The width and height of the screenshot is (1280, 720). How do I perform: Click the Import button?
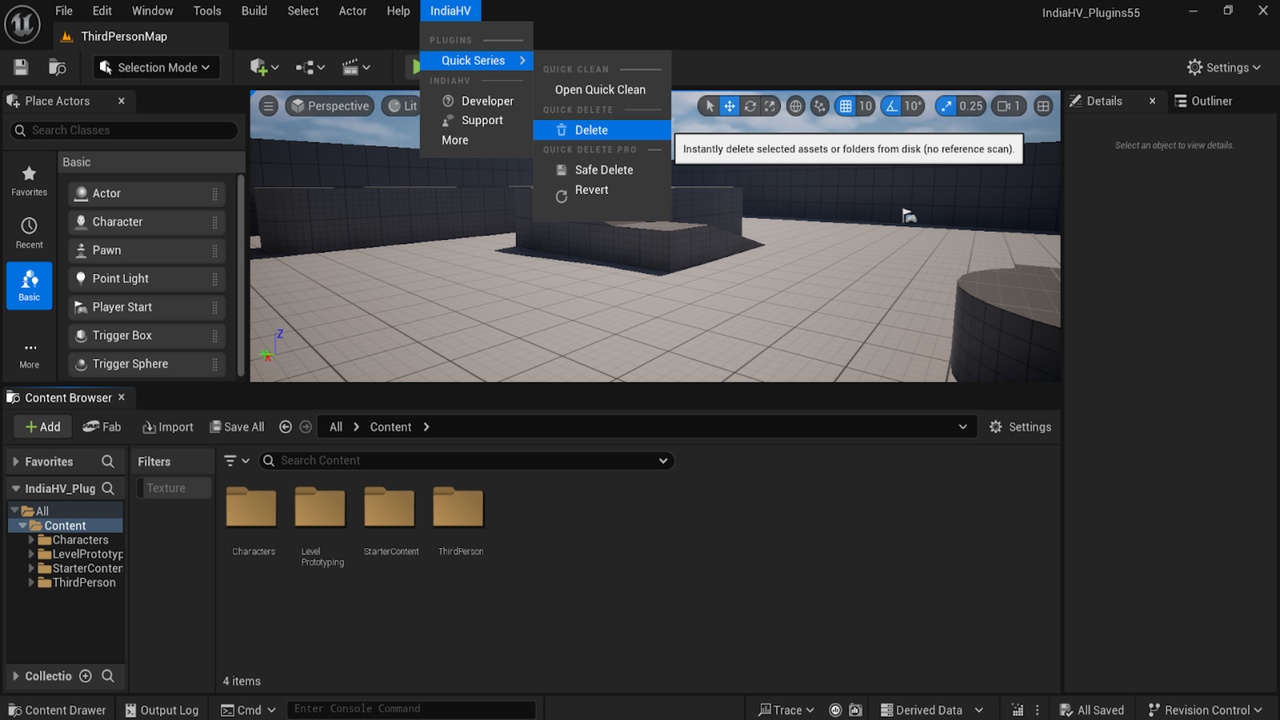pos(168,427)
